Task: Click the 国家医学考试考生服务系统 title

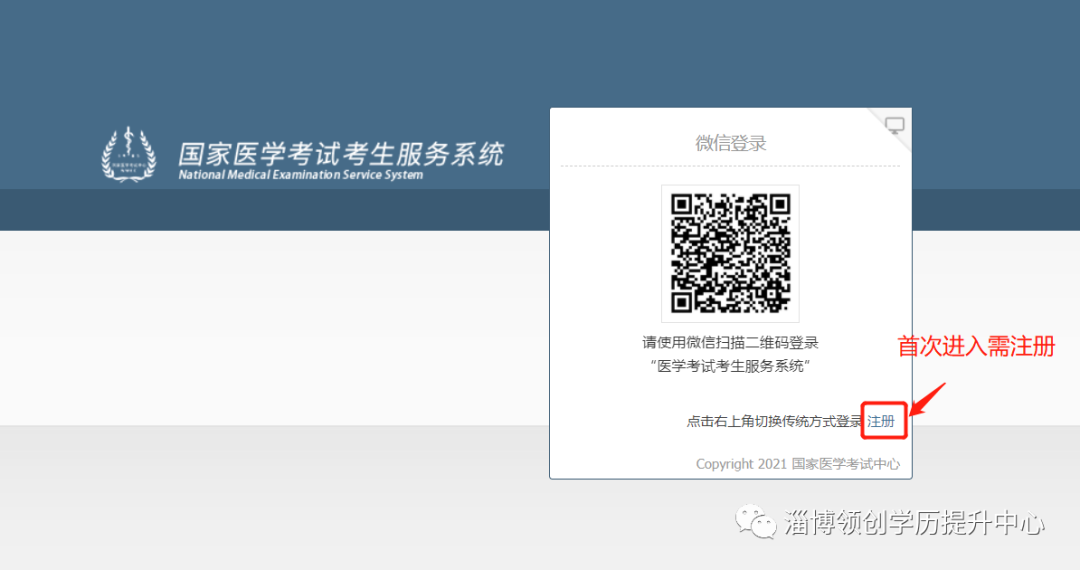Action: (x=341, y=154)
